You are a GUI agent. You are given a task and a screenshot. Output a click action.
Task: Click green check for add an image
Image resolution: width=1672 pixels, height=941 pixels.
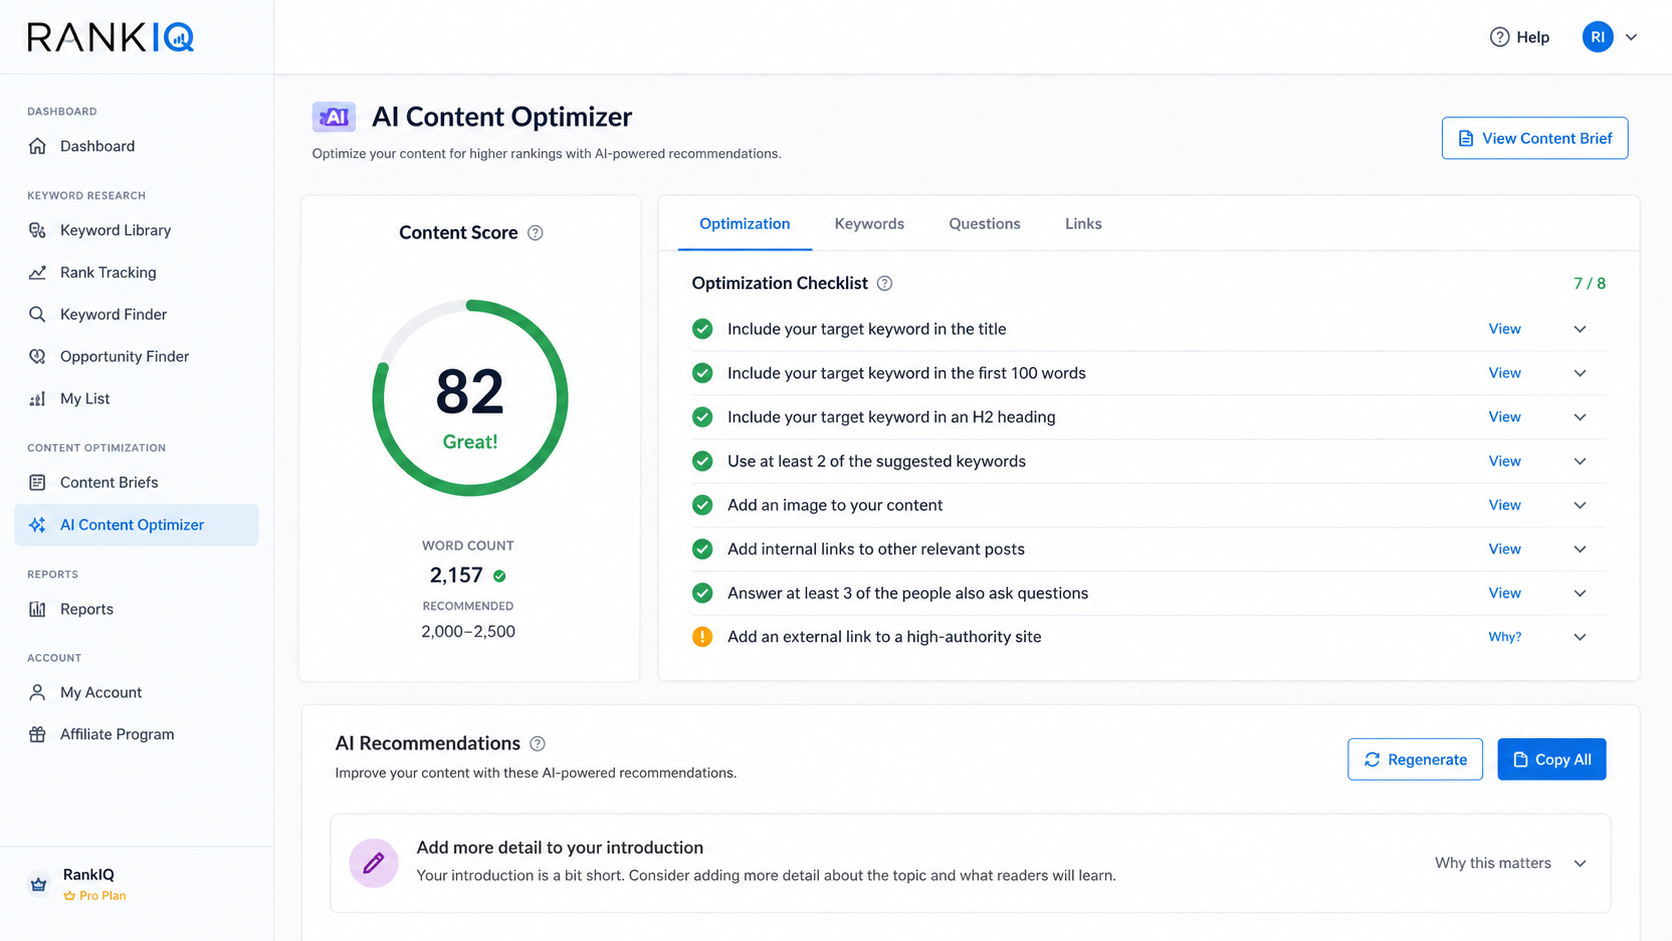pos(702,505)
